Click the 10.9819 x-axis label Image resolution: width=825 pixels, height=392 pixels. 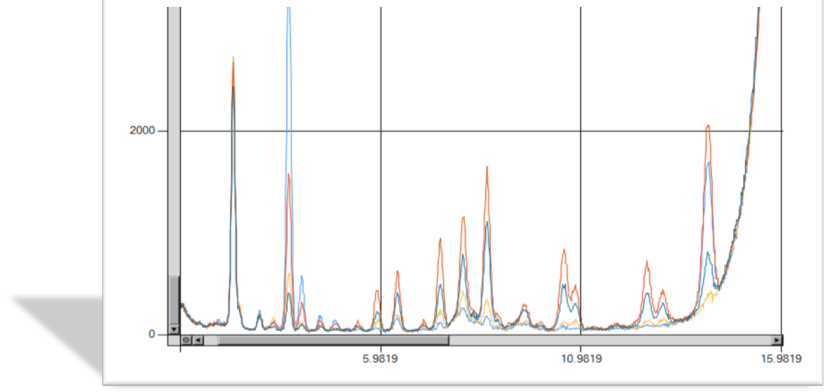click(x=580, y=359)
